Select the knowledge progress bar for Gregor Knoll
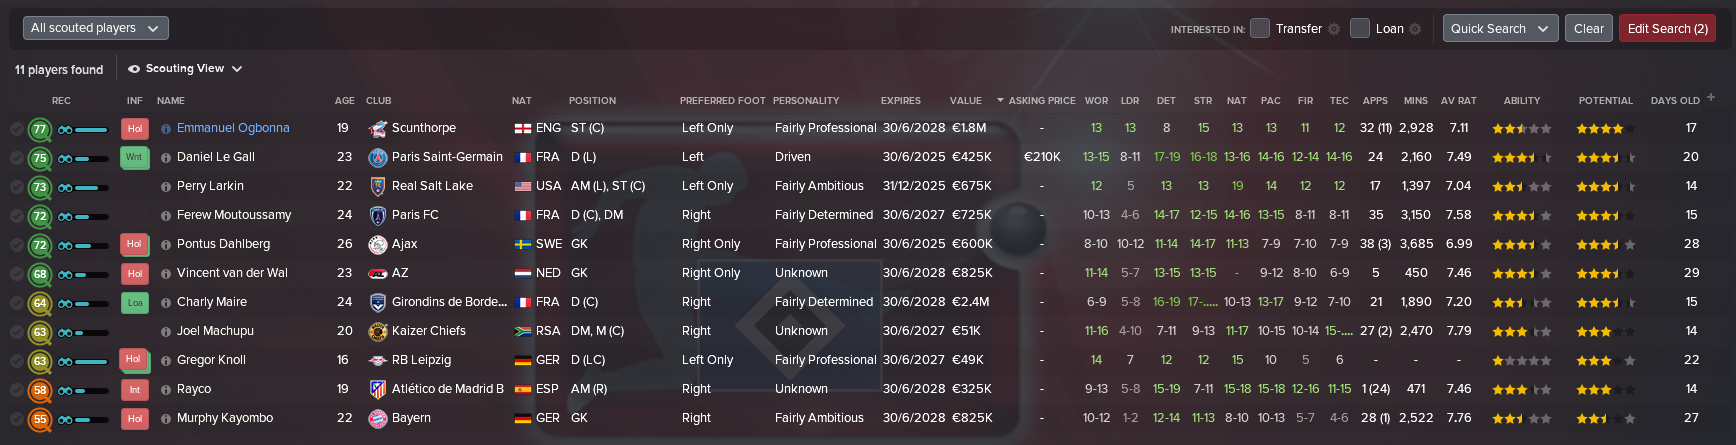 click(91, 361)
